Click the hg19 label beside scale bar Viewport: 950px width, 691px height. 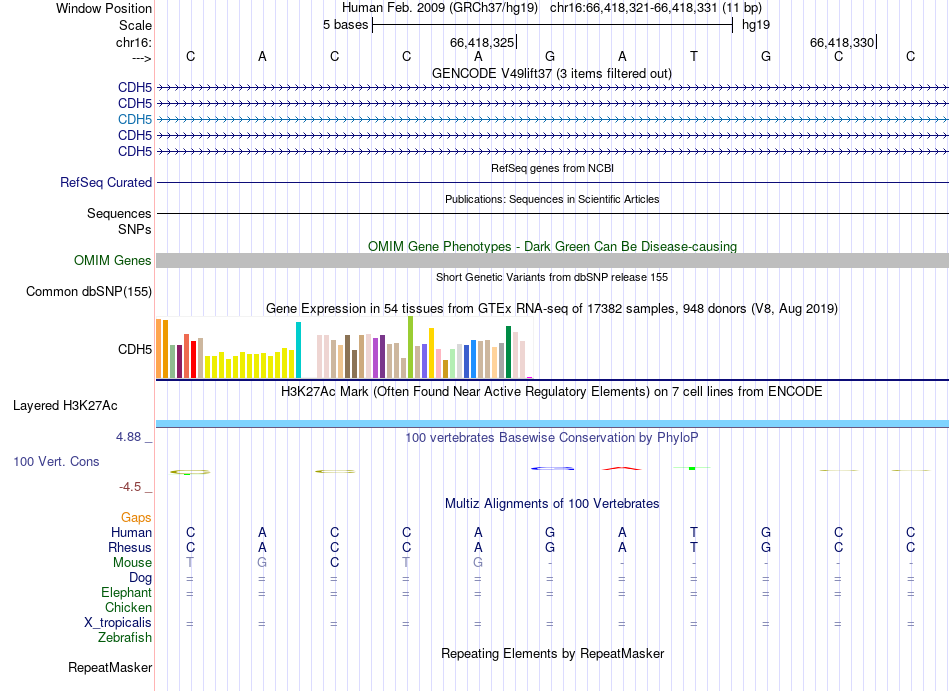pyautogui.click(x=756, y=25)
